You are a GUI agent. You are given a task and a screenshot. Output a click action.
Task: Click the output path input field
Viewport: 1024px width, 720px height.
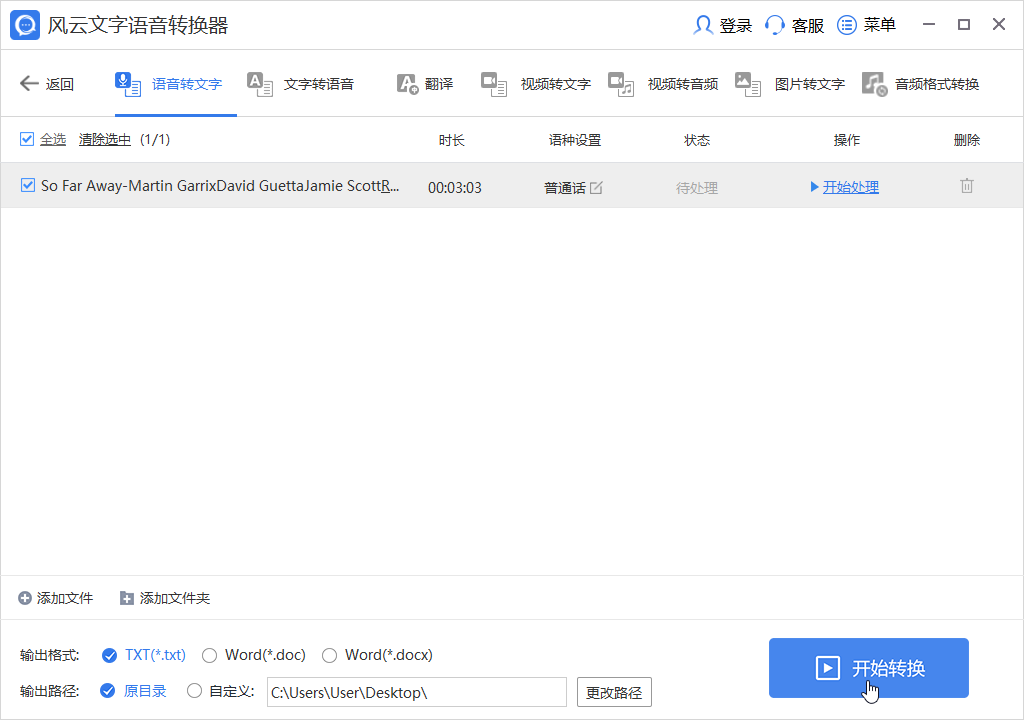tap(416, 690)
